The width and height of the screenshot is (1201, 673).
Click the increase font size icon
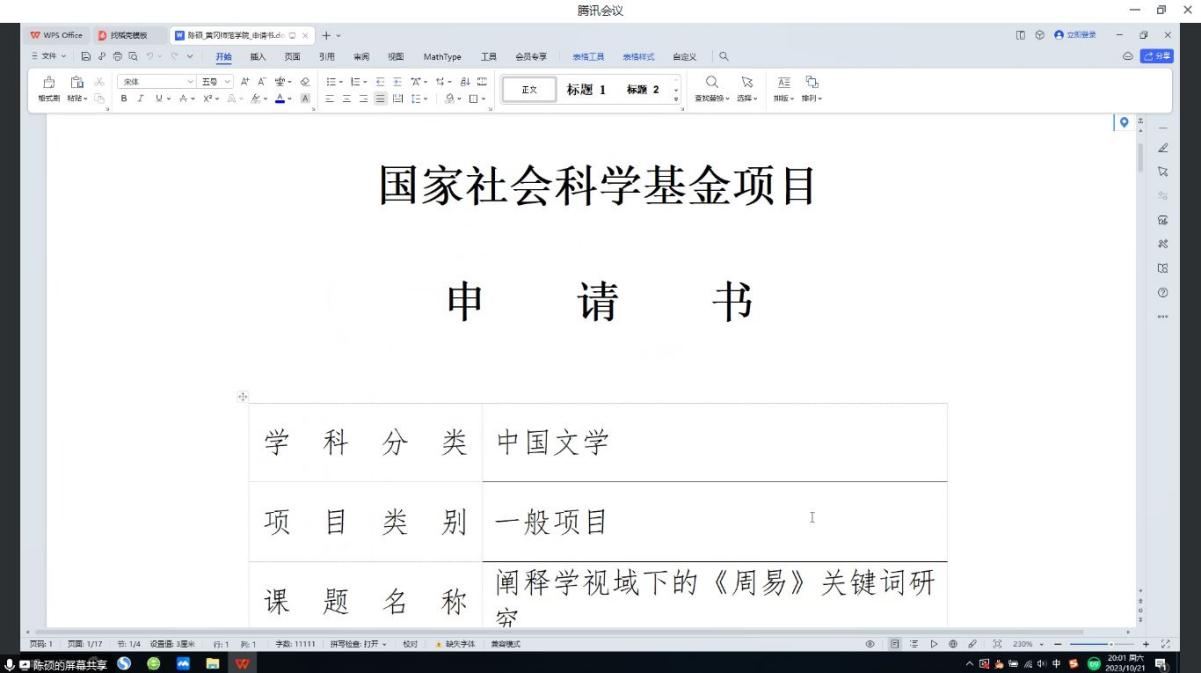click(x=245, y=81)
